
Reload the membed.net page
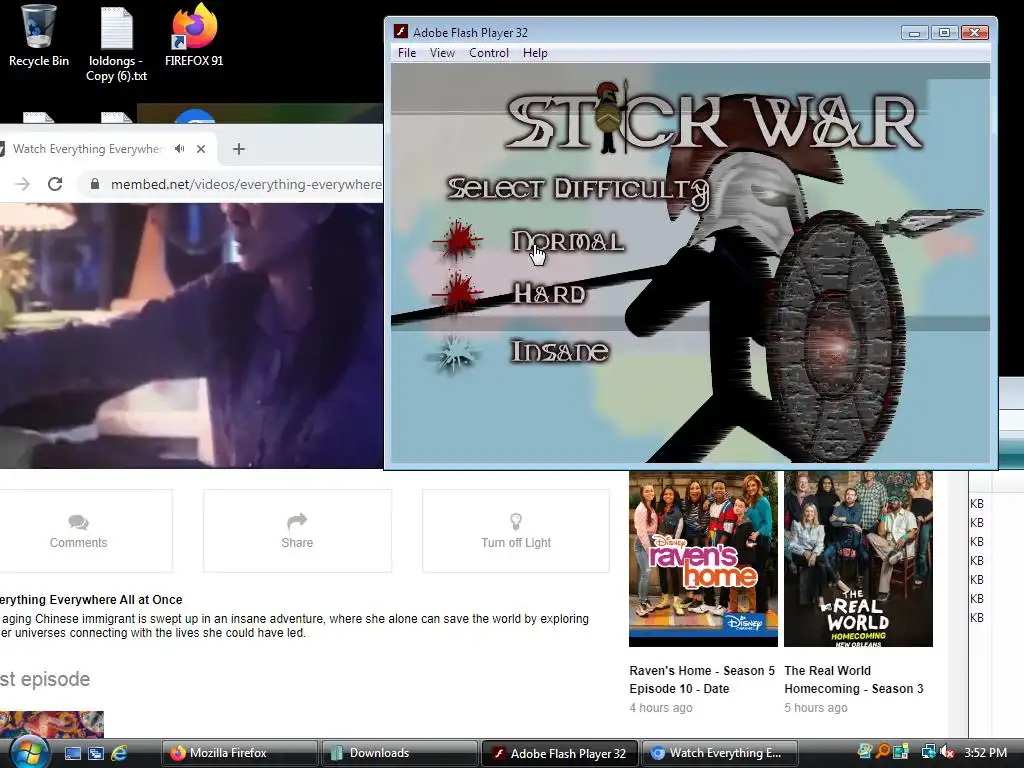[x=55, y=184]
